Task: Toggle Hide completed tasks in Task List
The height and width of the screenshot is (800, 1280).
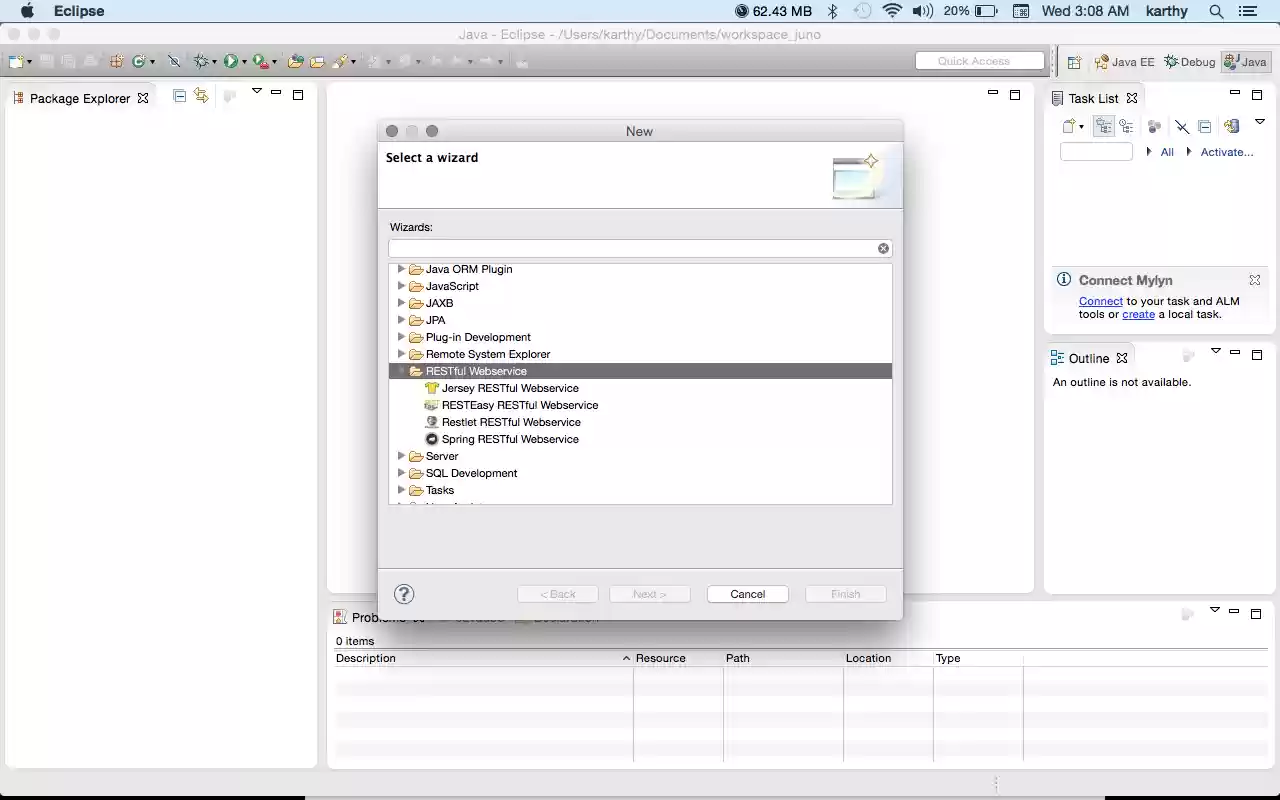Action: (x=1181, y=126)
